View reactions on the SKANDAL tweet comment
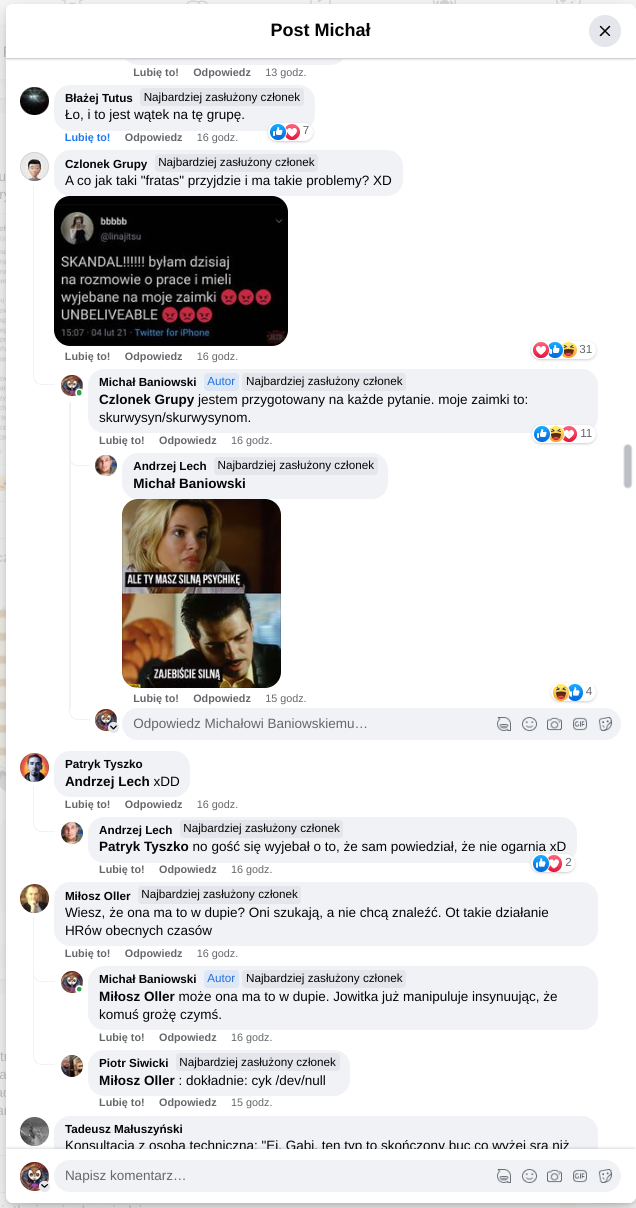636x1208 pixels. 563,350
